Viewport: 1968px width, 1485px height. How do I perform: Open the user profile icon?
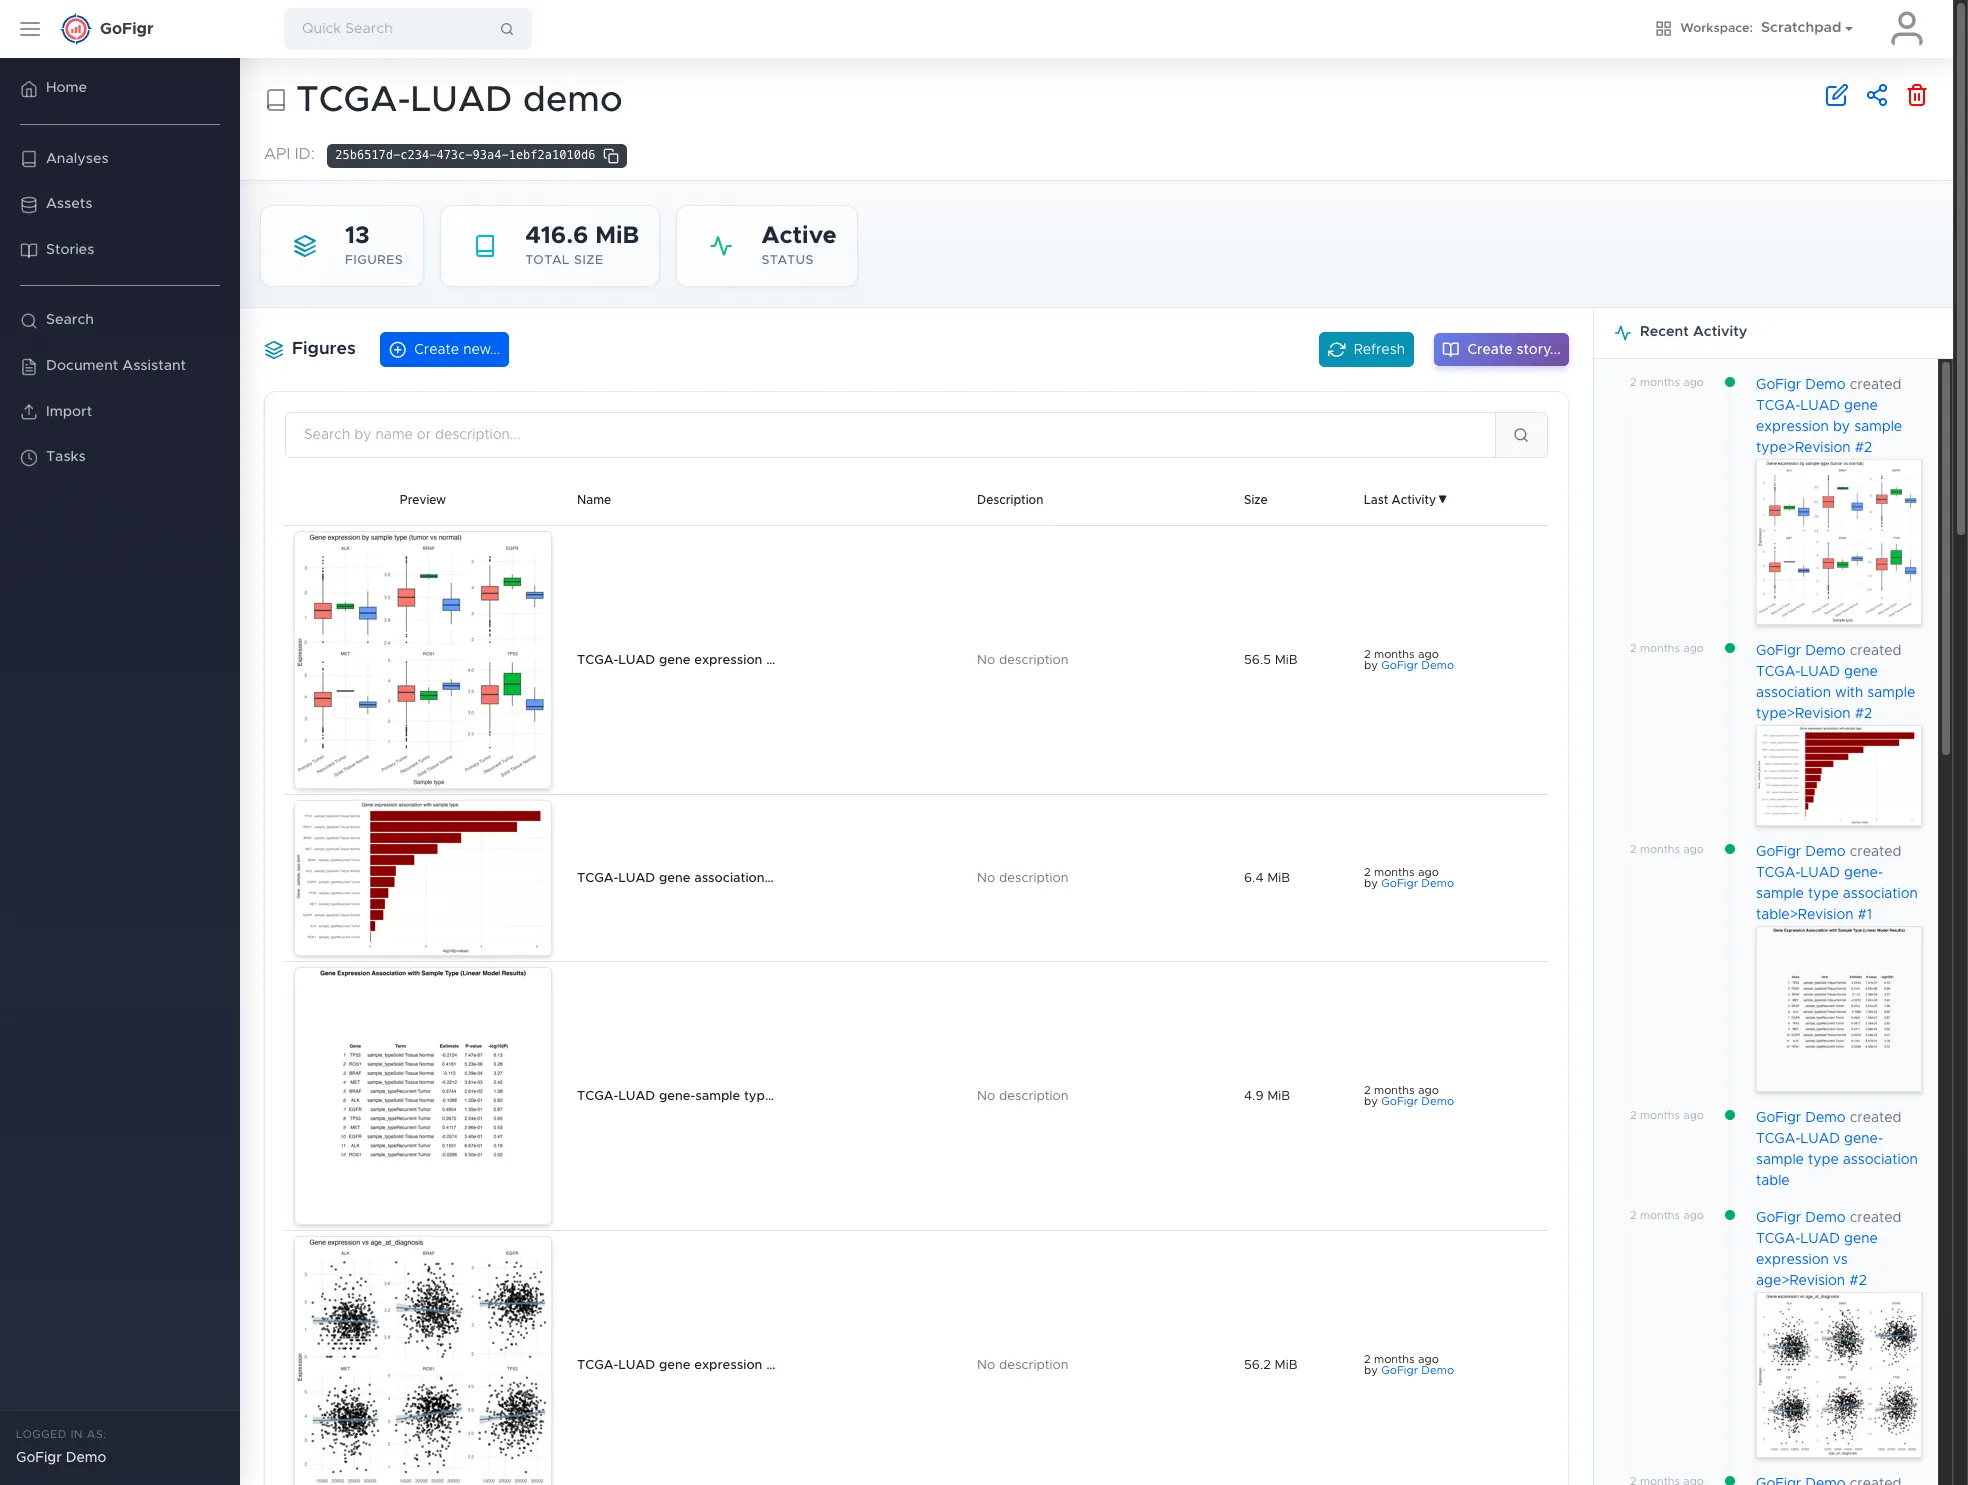[1906, 28]
